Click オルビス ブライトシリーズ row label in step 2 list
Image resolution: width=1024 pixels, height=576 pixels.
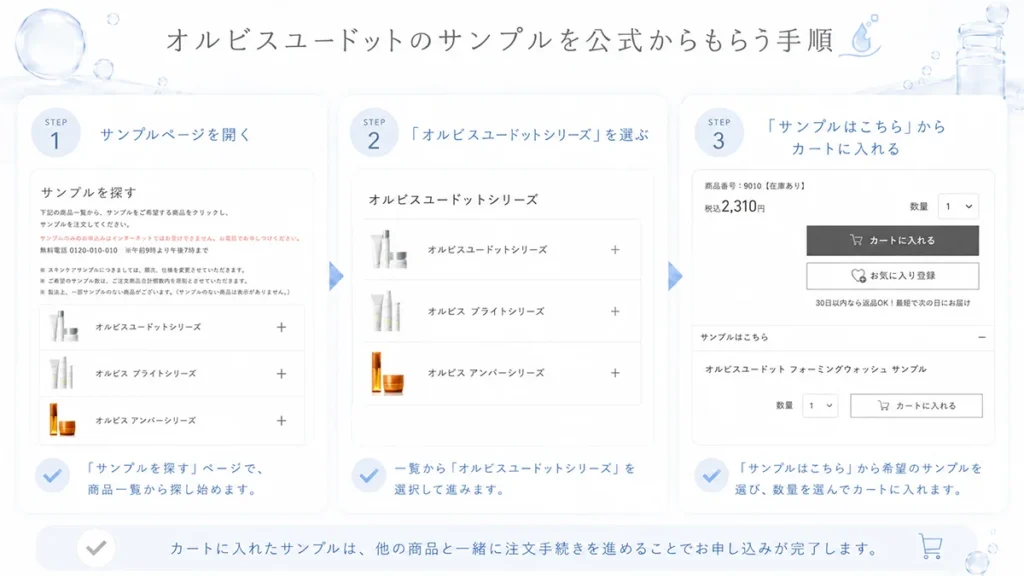pyautogui.click(x=486, y=312)
